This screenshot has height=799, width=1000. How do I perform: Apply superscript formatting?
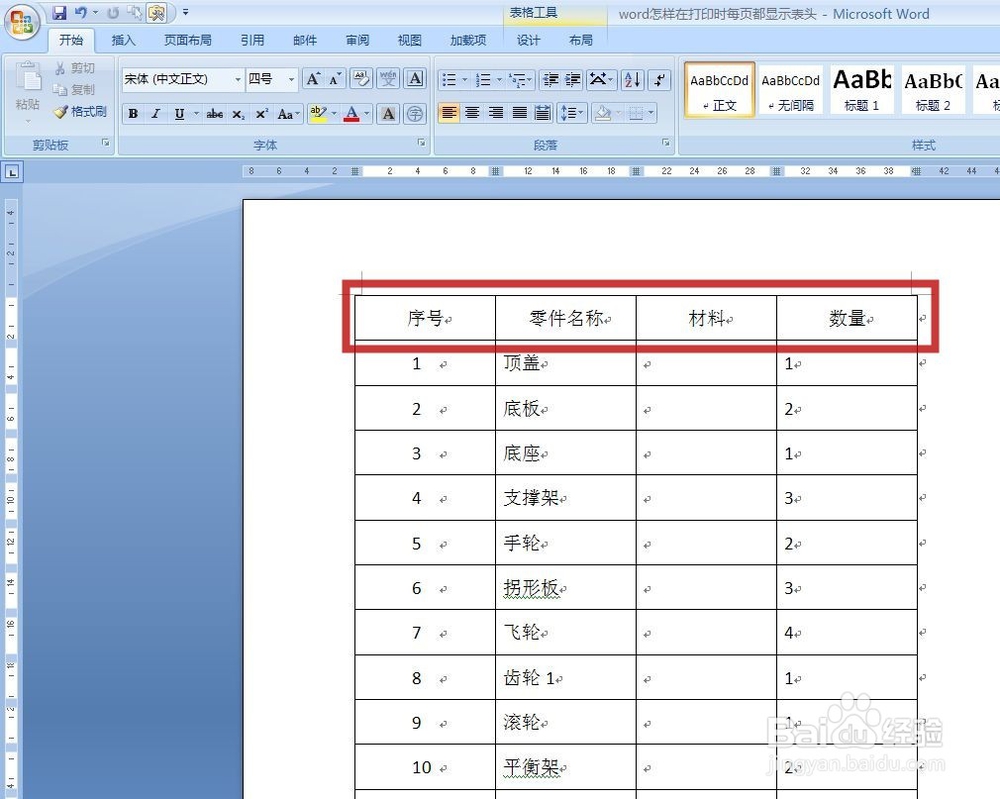tap(263, 114)
